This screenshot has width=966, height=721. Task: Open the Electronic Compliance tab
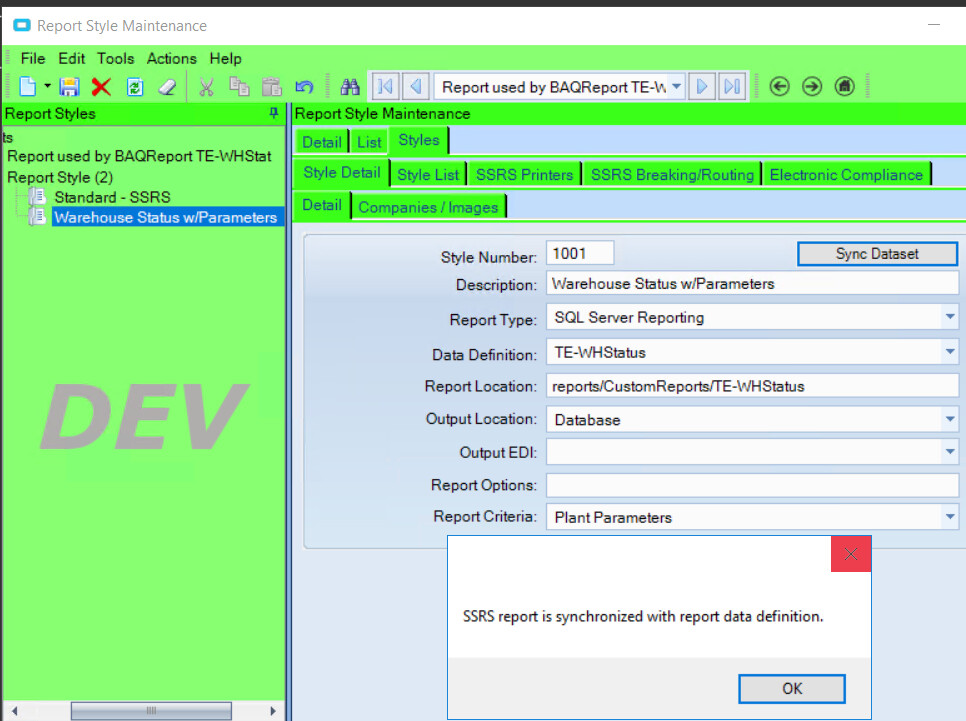[x=846, y=175]
